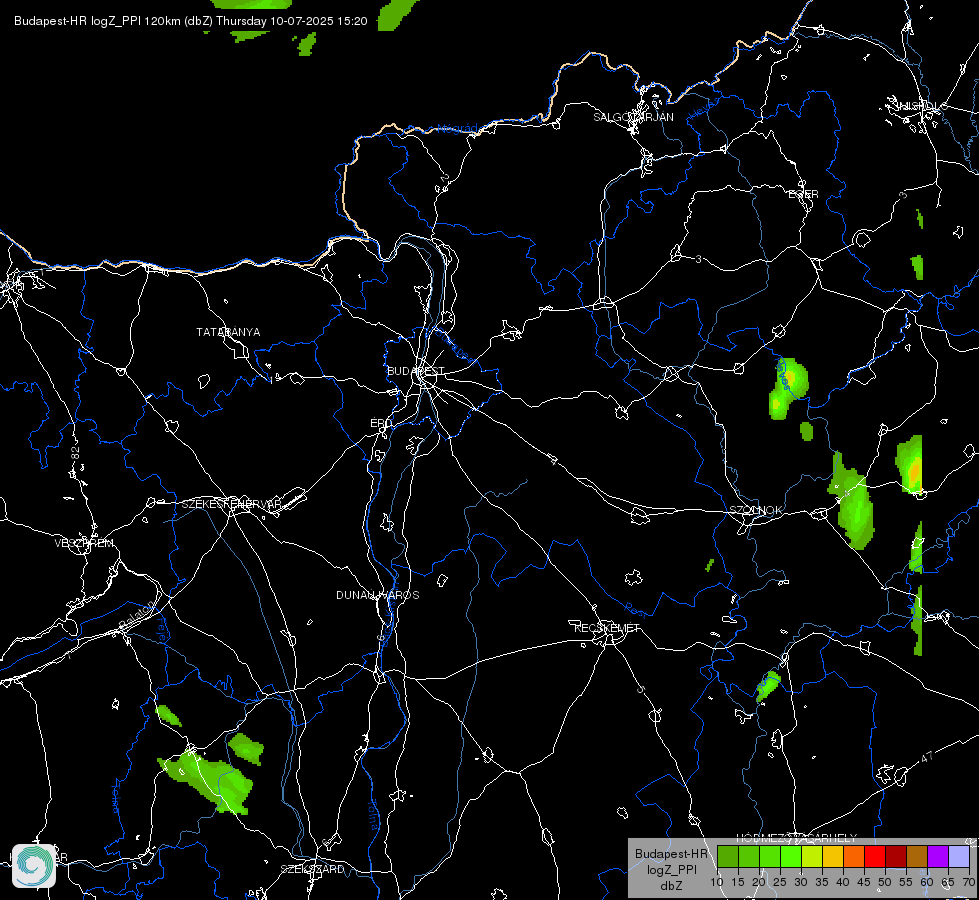Click the legend scale value '50'

(885, 883)
